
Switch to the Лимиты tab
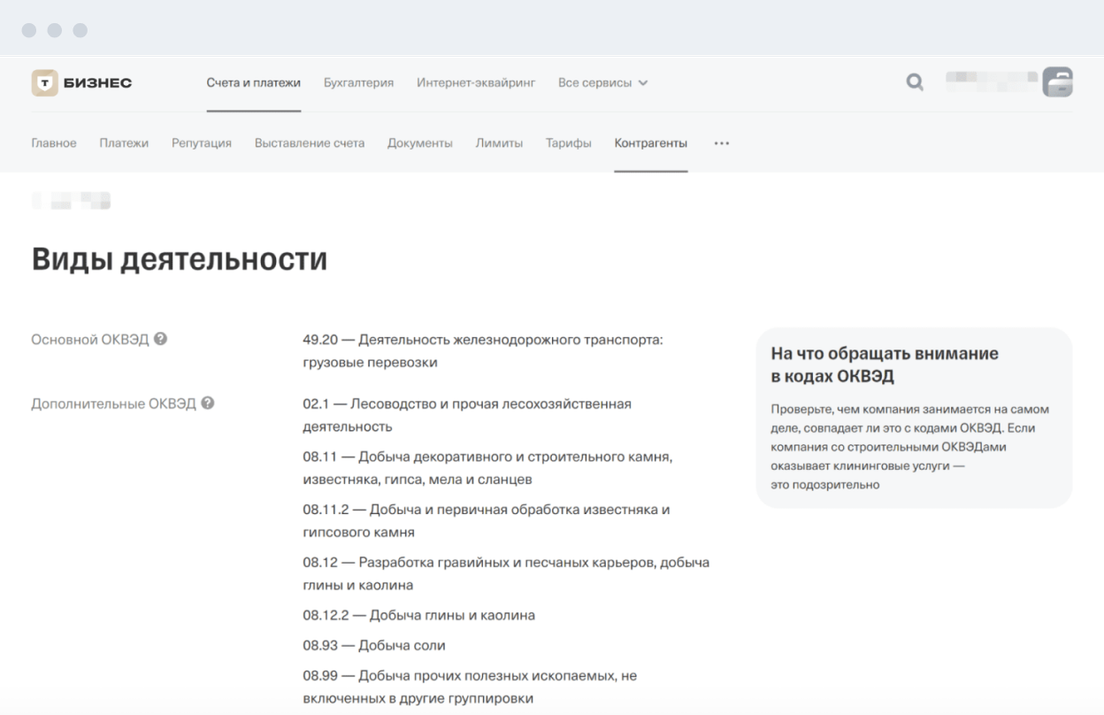coord(499,143)
